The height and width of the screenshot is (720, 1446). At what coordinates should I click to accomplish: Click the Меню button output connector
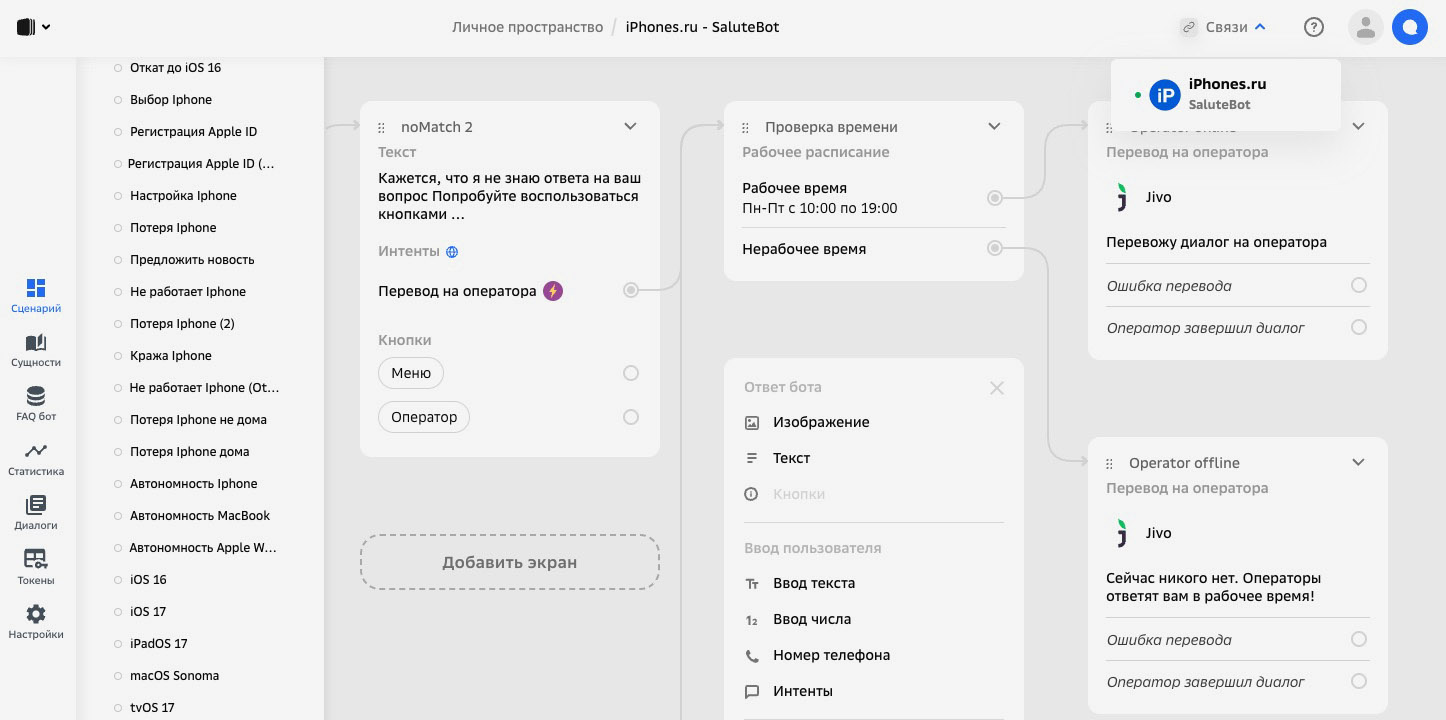coord(631,373)
